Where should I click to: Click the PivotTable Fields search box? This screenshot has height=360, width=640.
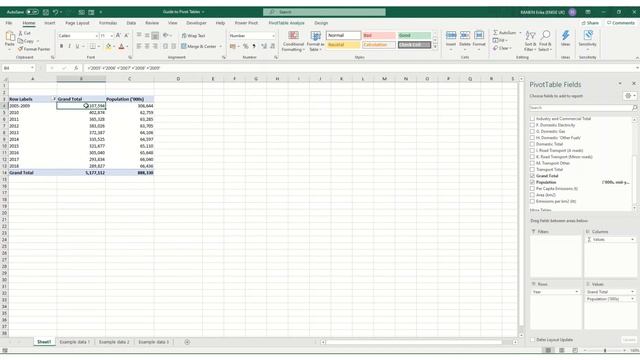[580, 108]
